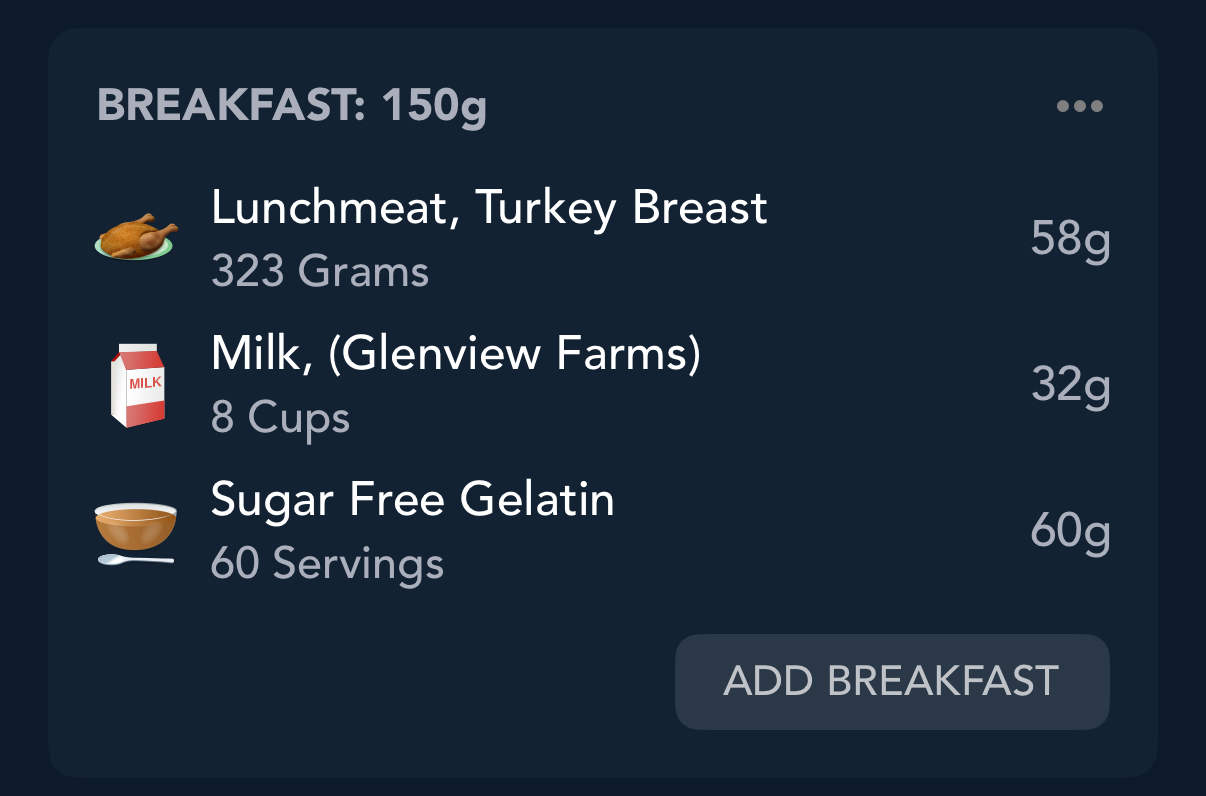The image size is (1206, 796).
Task: Click the 58g value for turkey
Action: (x=1070, y=240)
